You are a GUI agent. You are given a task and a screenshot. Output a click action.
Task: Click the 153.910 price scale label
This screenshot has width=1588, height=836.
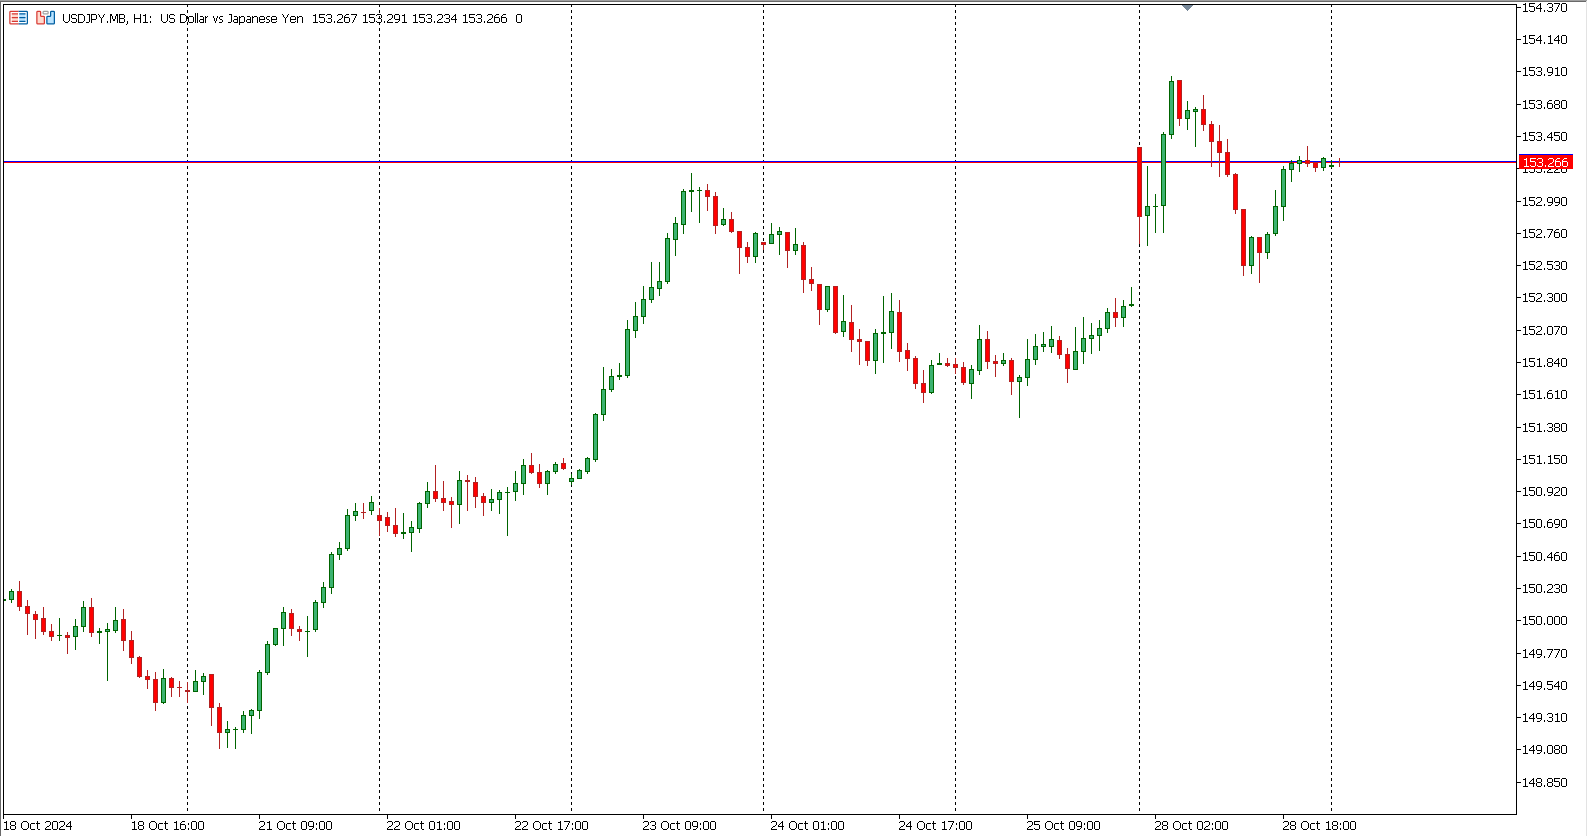pyautogui.click(x=1545, y=72)
